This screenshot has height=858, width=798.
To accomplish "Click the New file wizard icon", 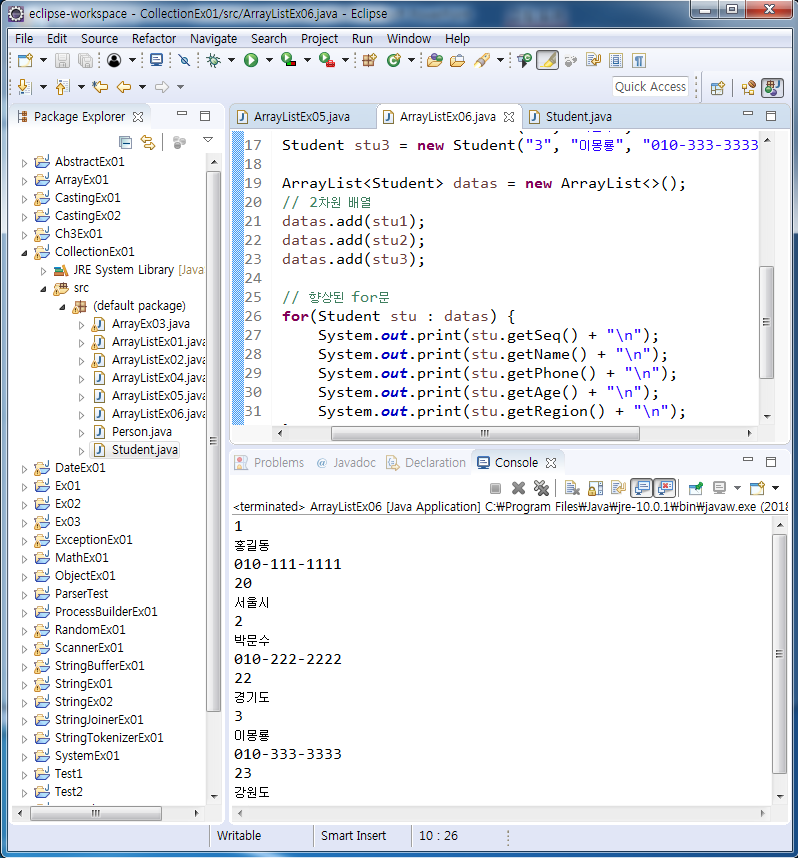I will point(25,60).
